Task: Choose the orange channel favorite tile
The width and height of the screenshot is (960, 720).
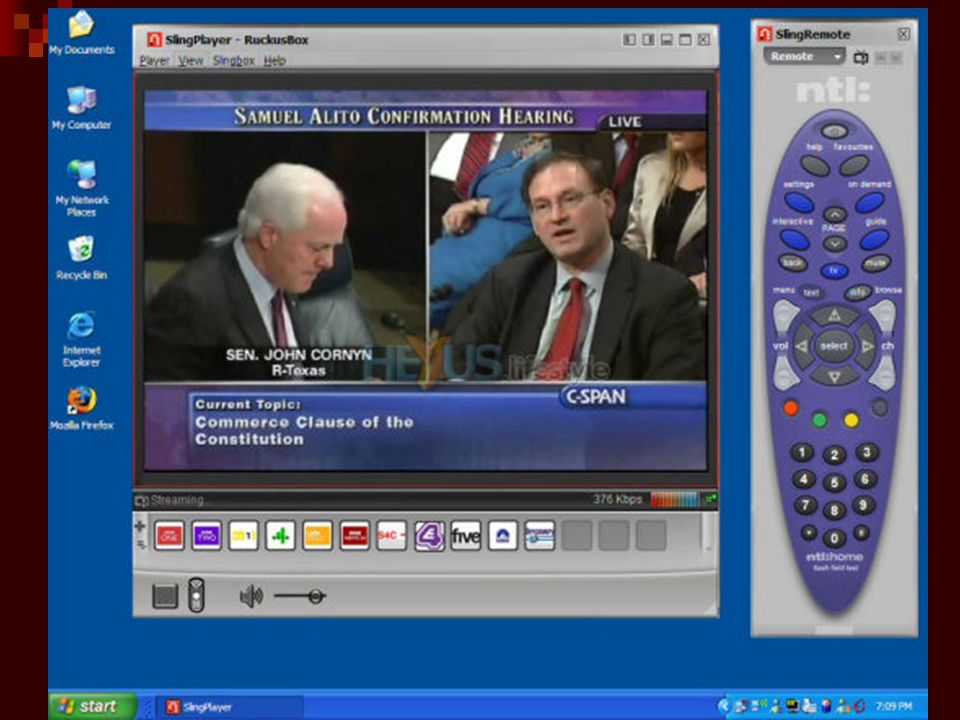Action: tap(317, 536)
